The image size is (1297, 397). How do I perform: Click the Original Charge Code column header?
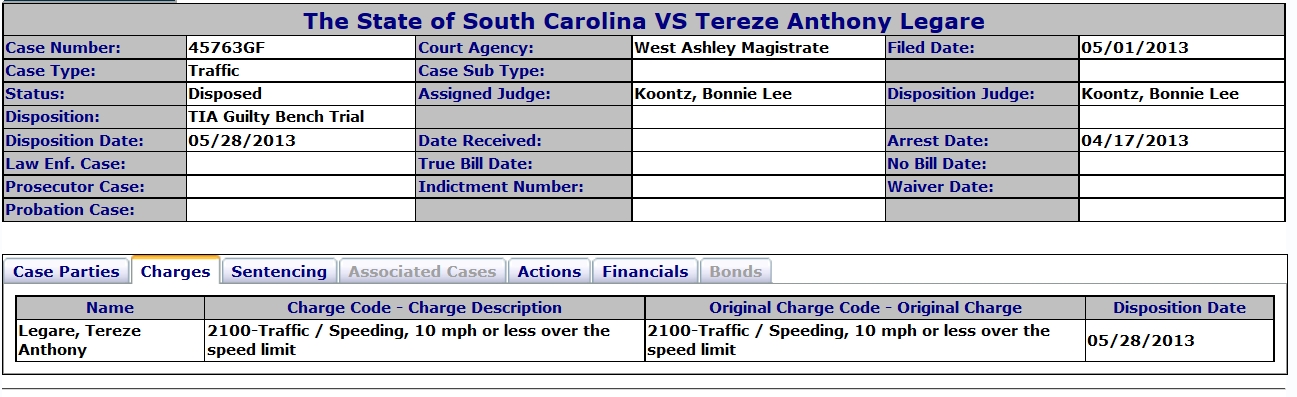click(x=865, y=308)
